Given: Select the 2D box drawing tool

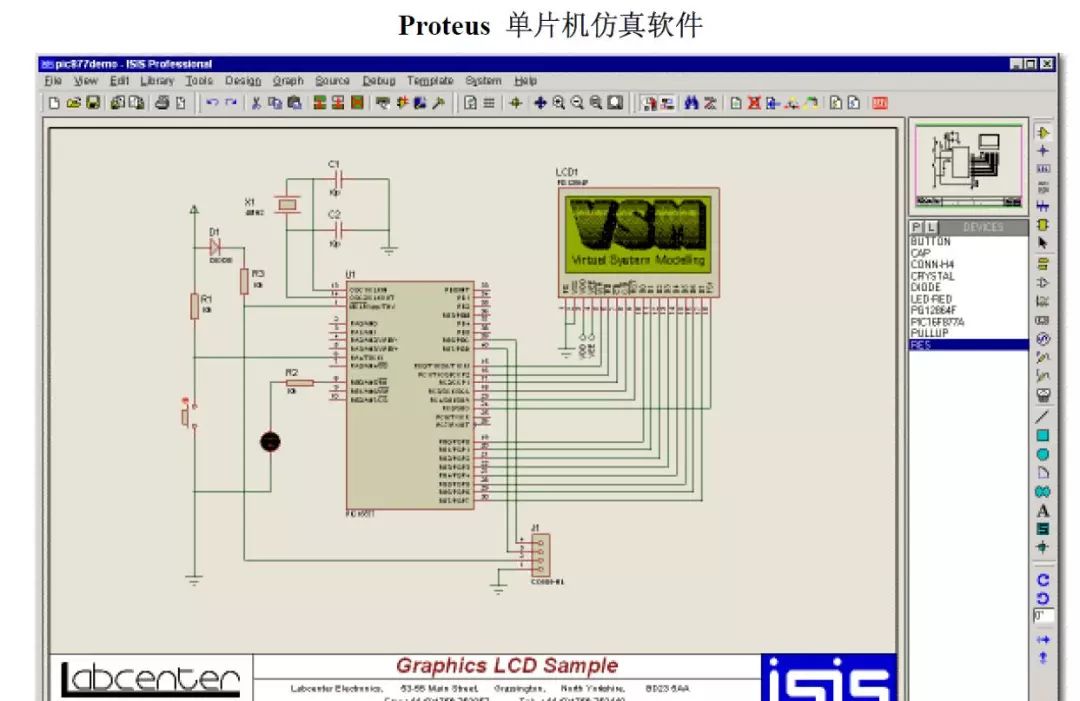Looking at the screenshot, I should point(1043,435).
